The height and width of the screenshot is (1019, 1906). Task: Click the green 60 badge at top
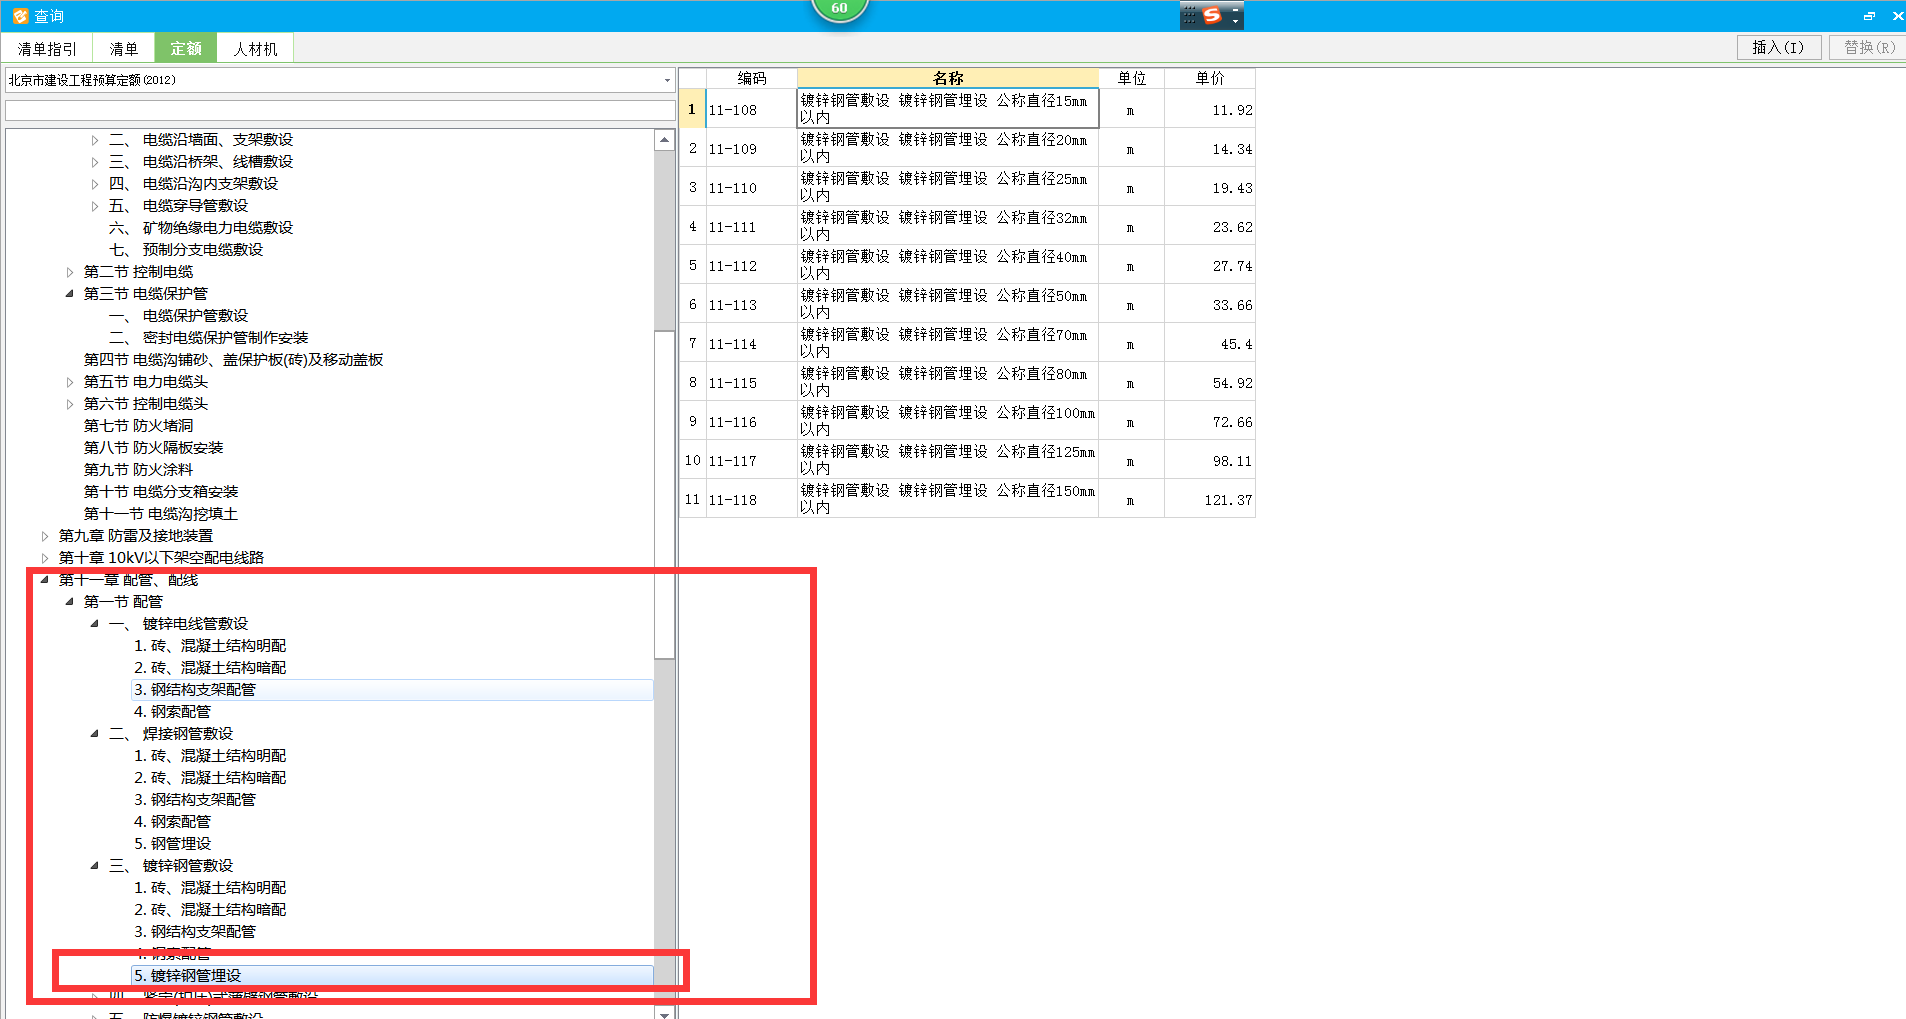[x=839, y=8]
